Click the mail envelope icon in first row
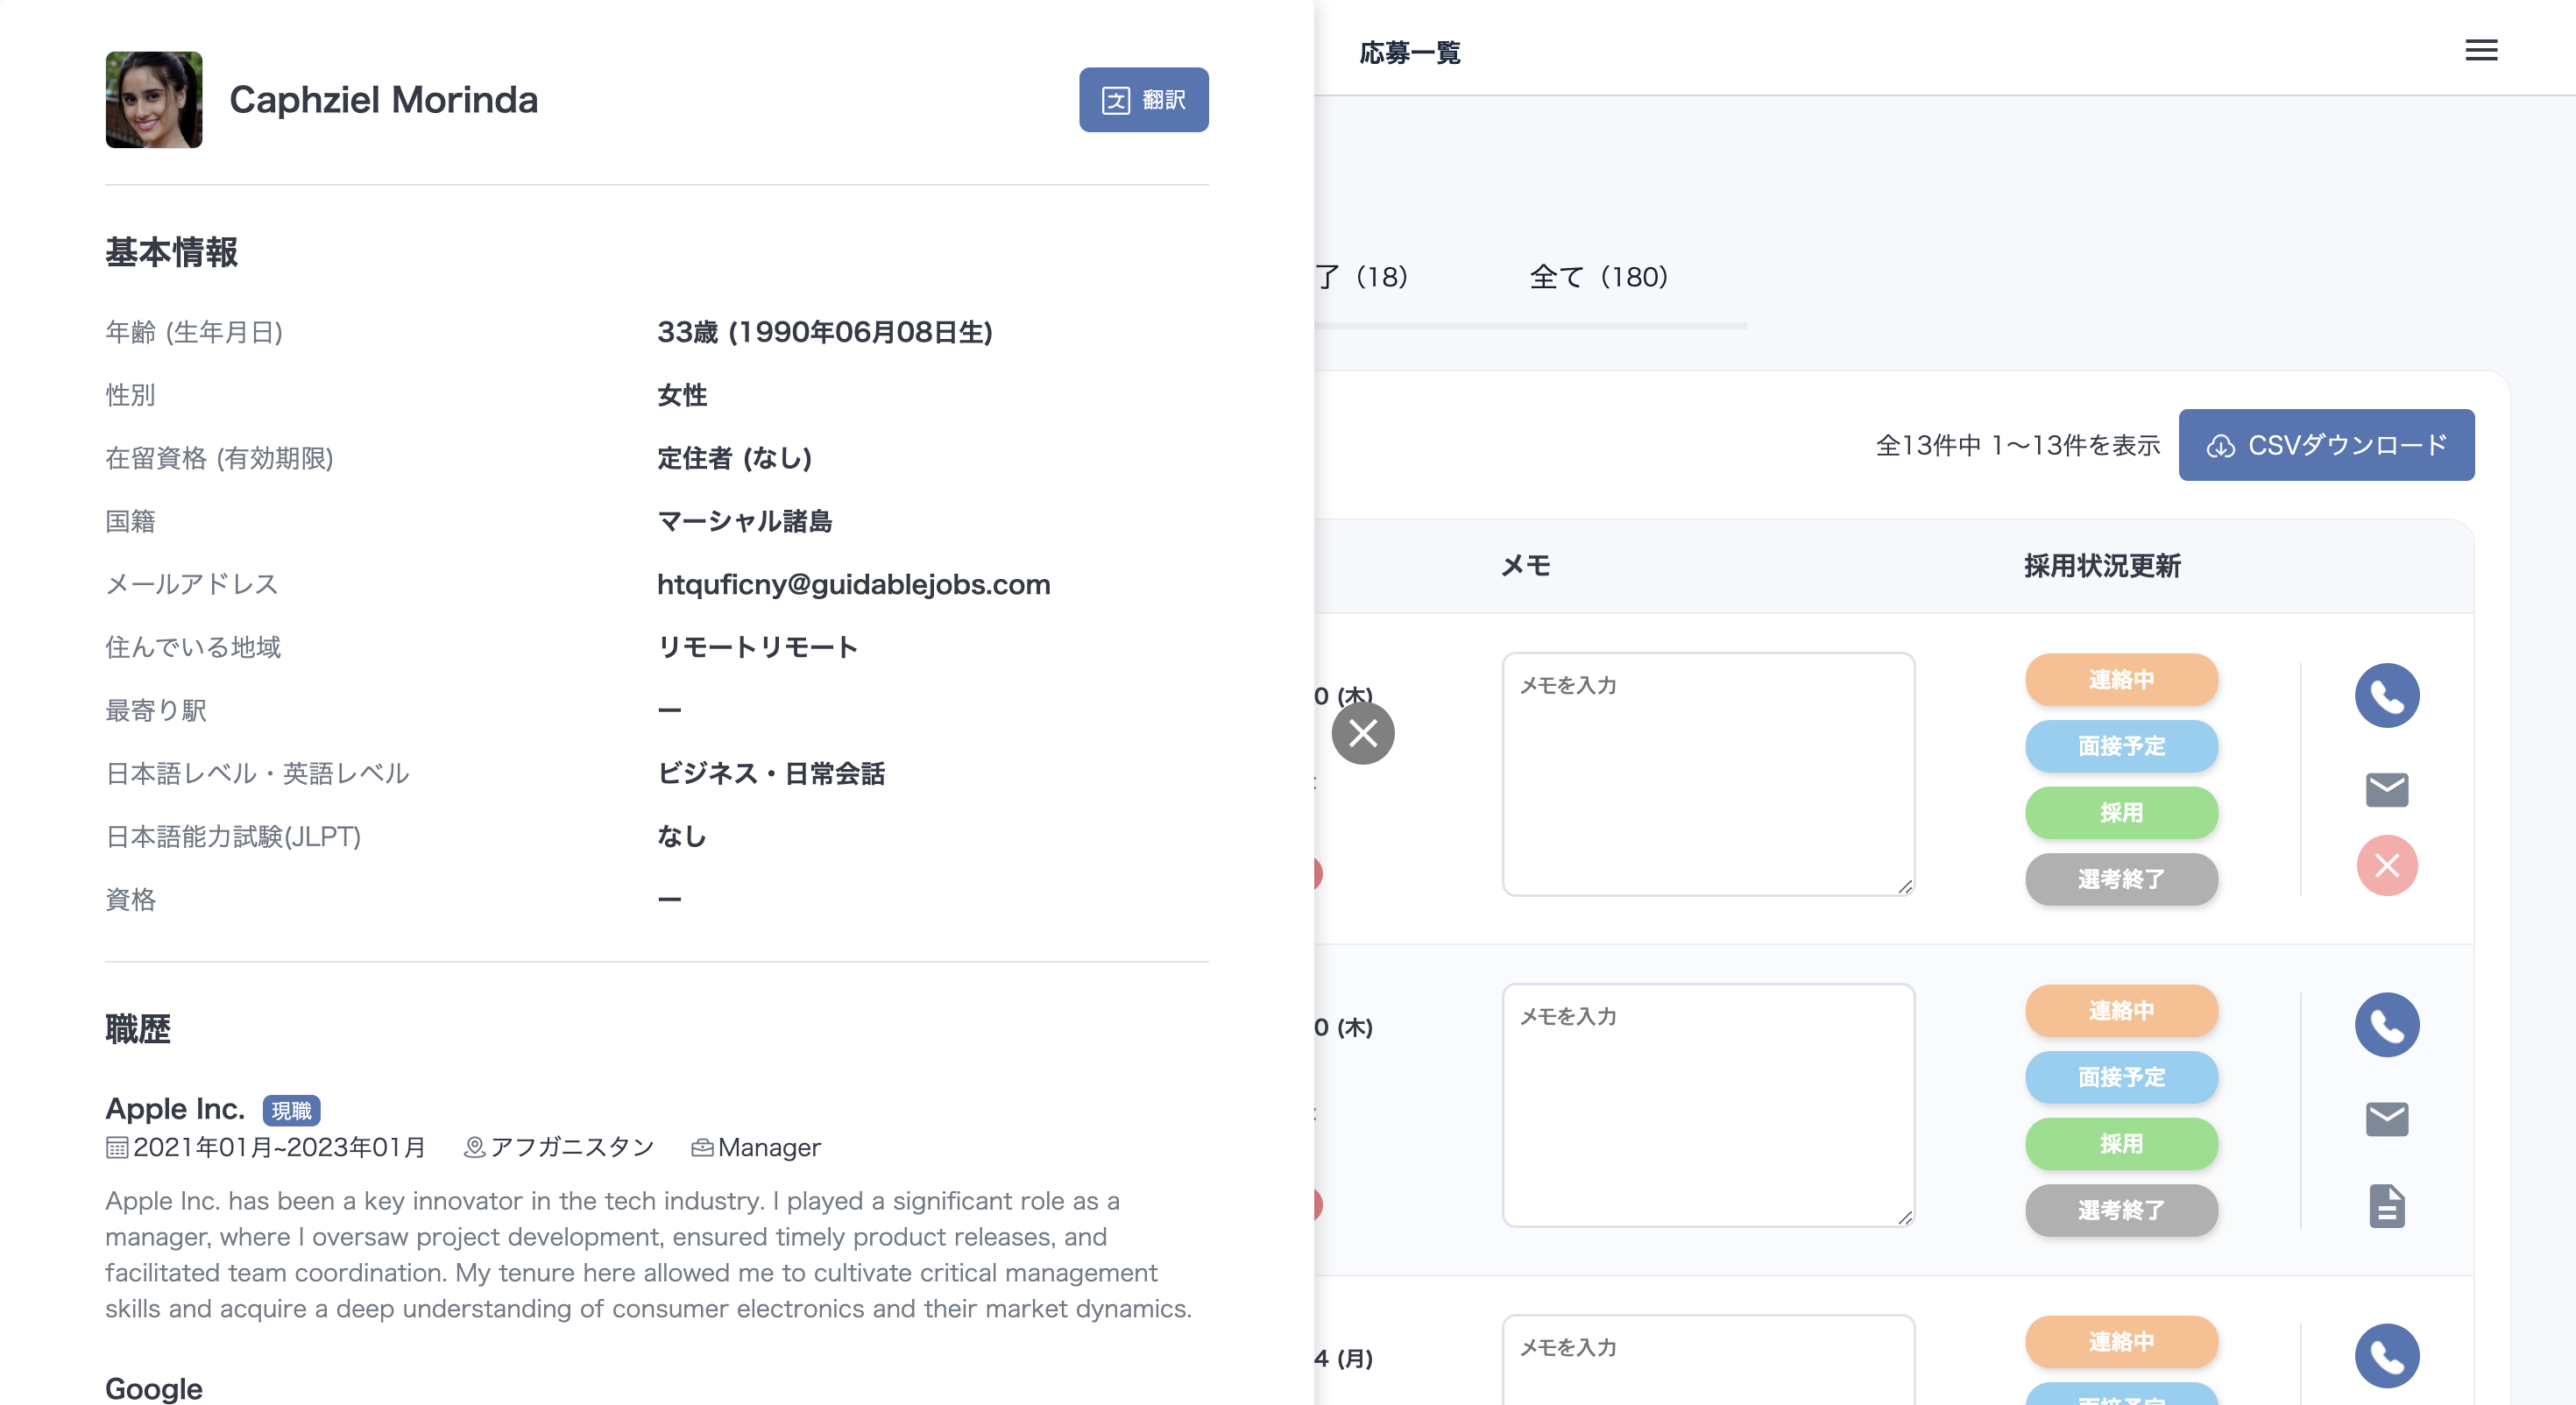 pyautogui.click(x=2386, y=790)
